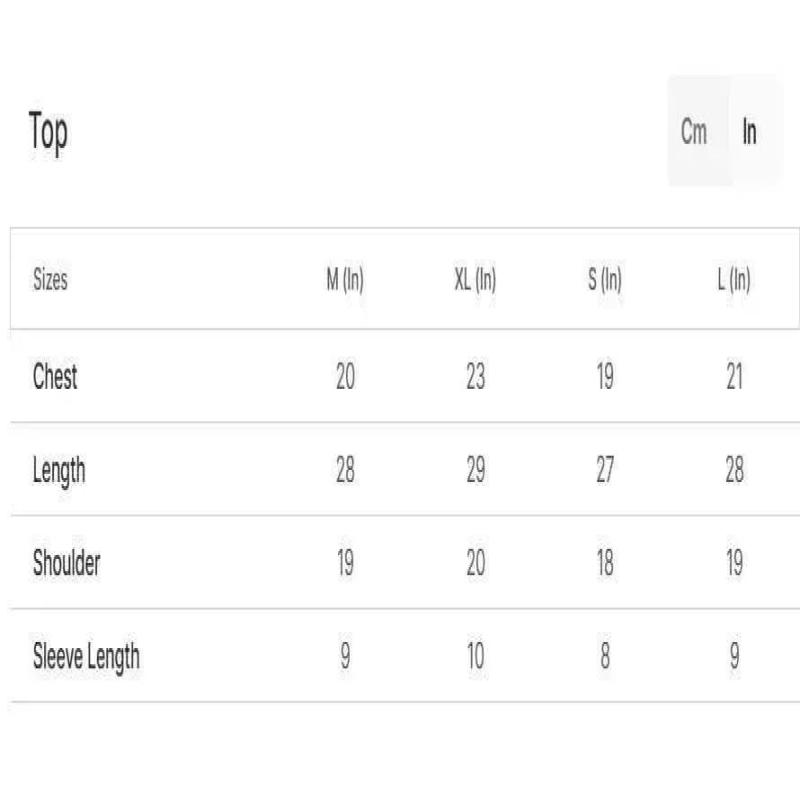
Task: Click the XL chest value 23
Action: click(475, 377)
